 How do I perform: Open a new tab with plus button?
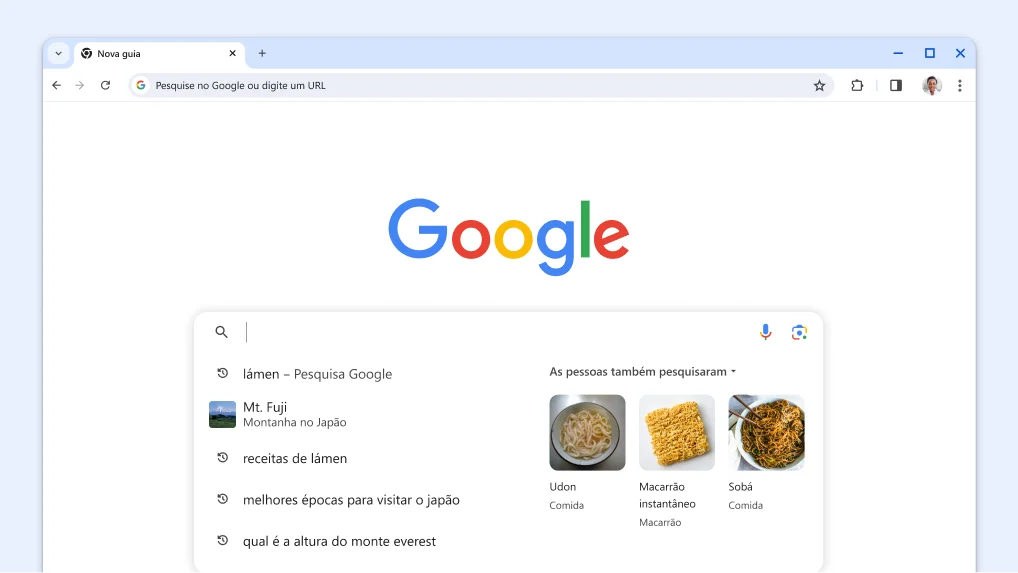pos(262,53)
